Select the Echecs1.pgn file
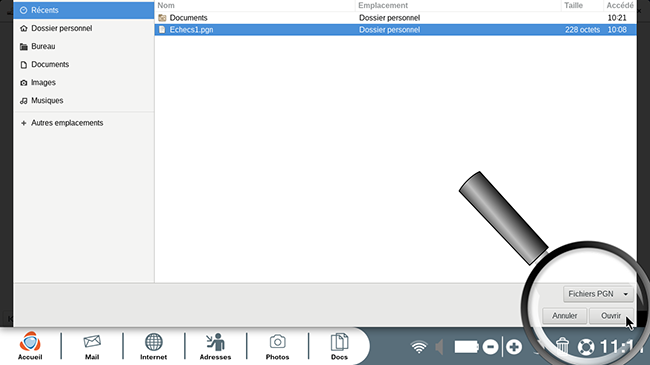Screen dimensions: 650x365 pos(395,29)
